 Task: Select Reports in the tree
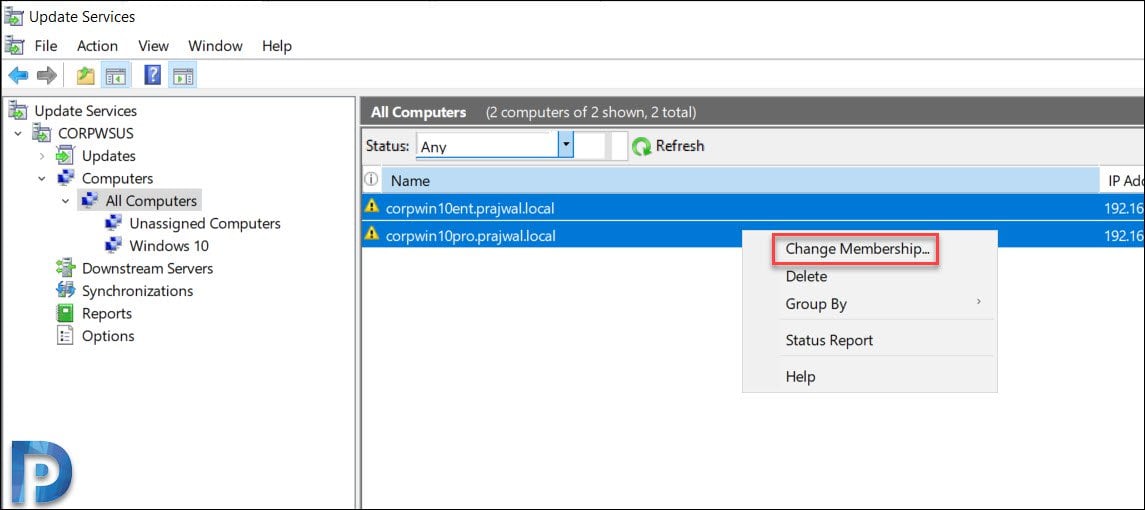[x=107, y=314]
